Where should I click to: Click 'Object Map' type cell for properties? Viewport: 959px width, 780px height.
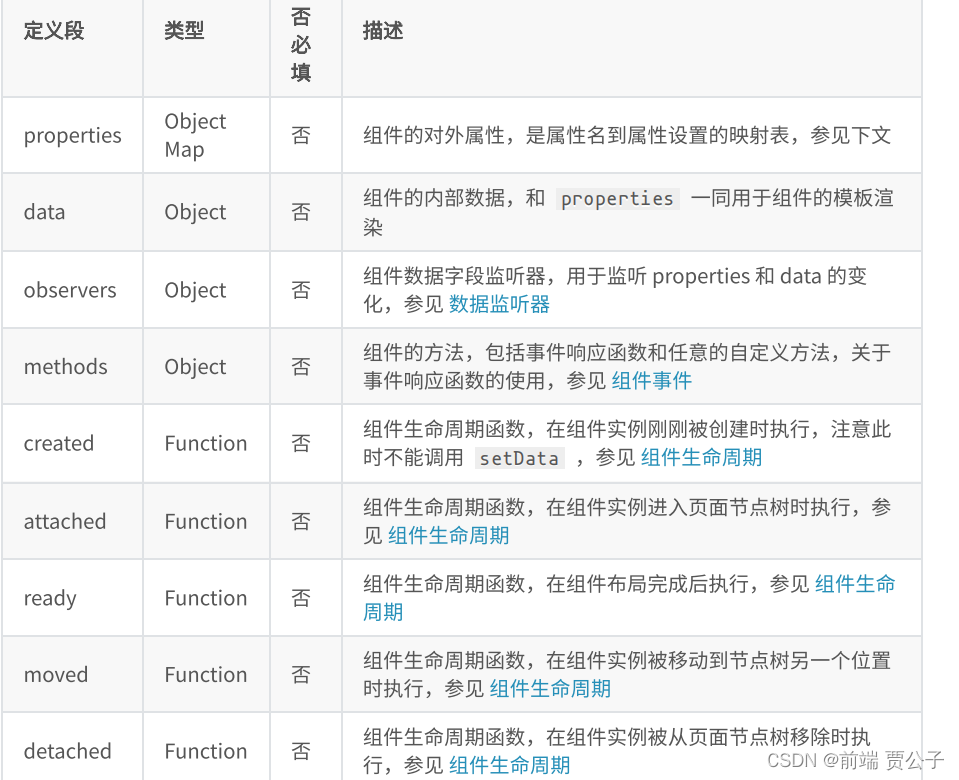tap(207, 135)
